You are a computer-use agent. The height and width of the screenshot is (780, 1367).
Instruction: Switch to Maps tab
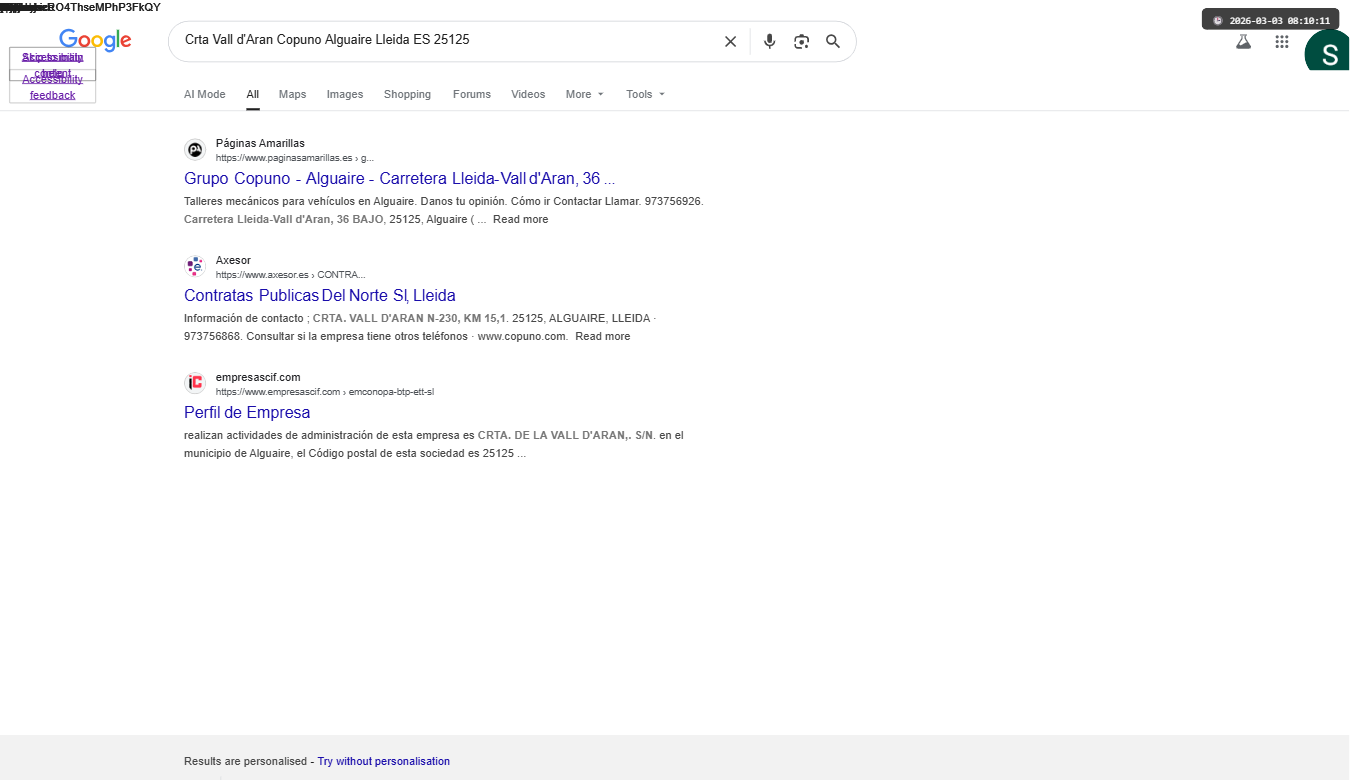point(292,94)
